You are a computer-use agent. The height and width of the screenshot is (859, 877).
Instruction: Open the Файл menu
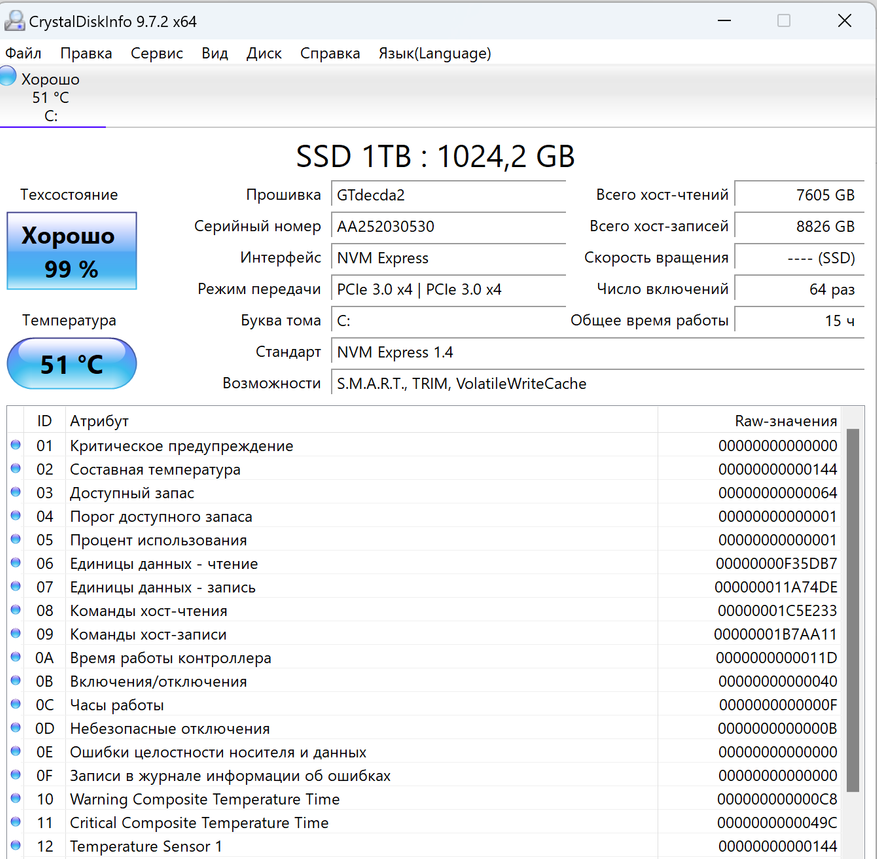click(x=23, y=53)
